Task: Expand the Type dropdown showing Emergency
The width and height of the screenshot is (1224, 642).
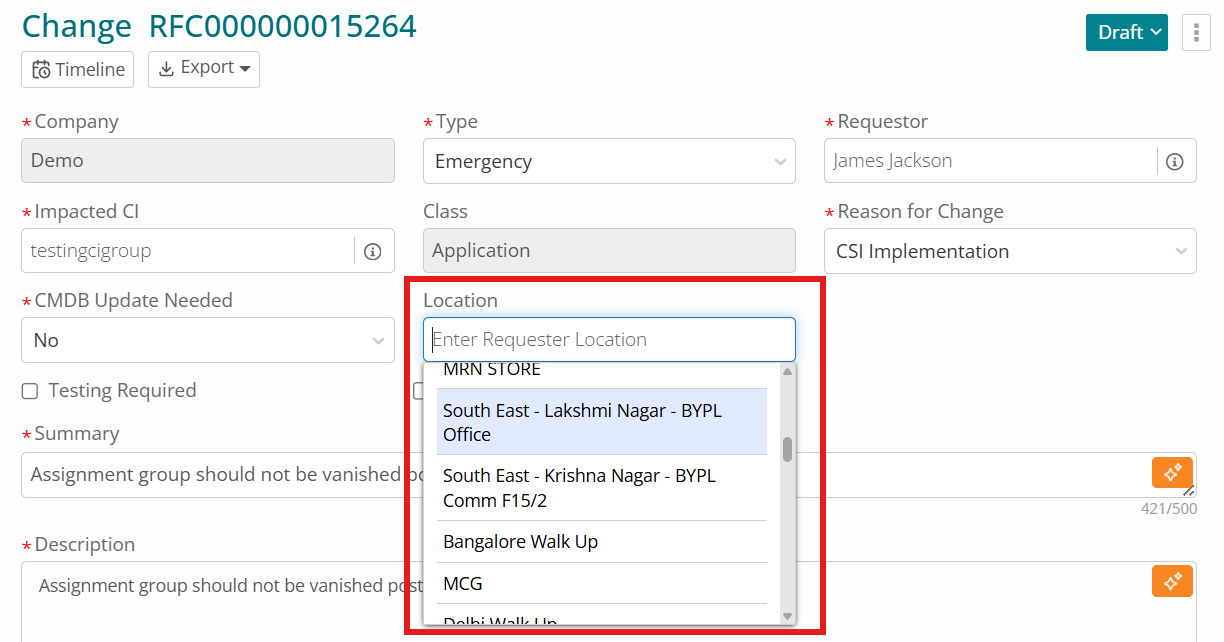Action: pyautogui.click(x=609, y=162)
